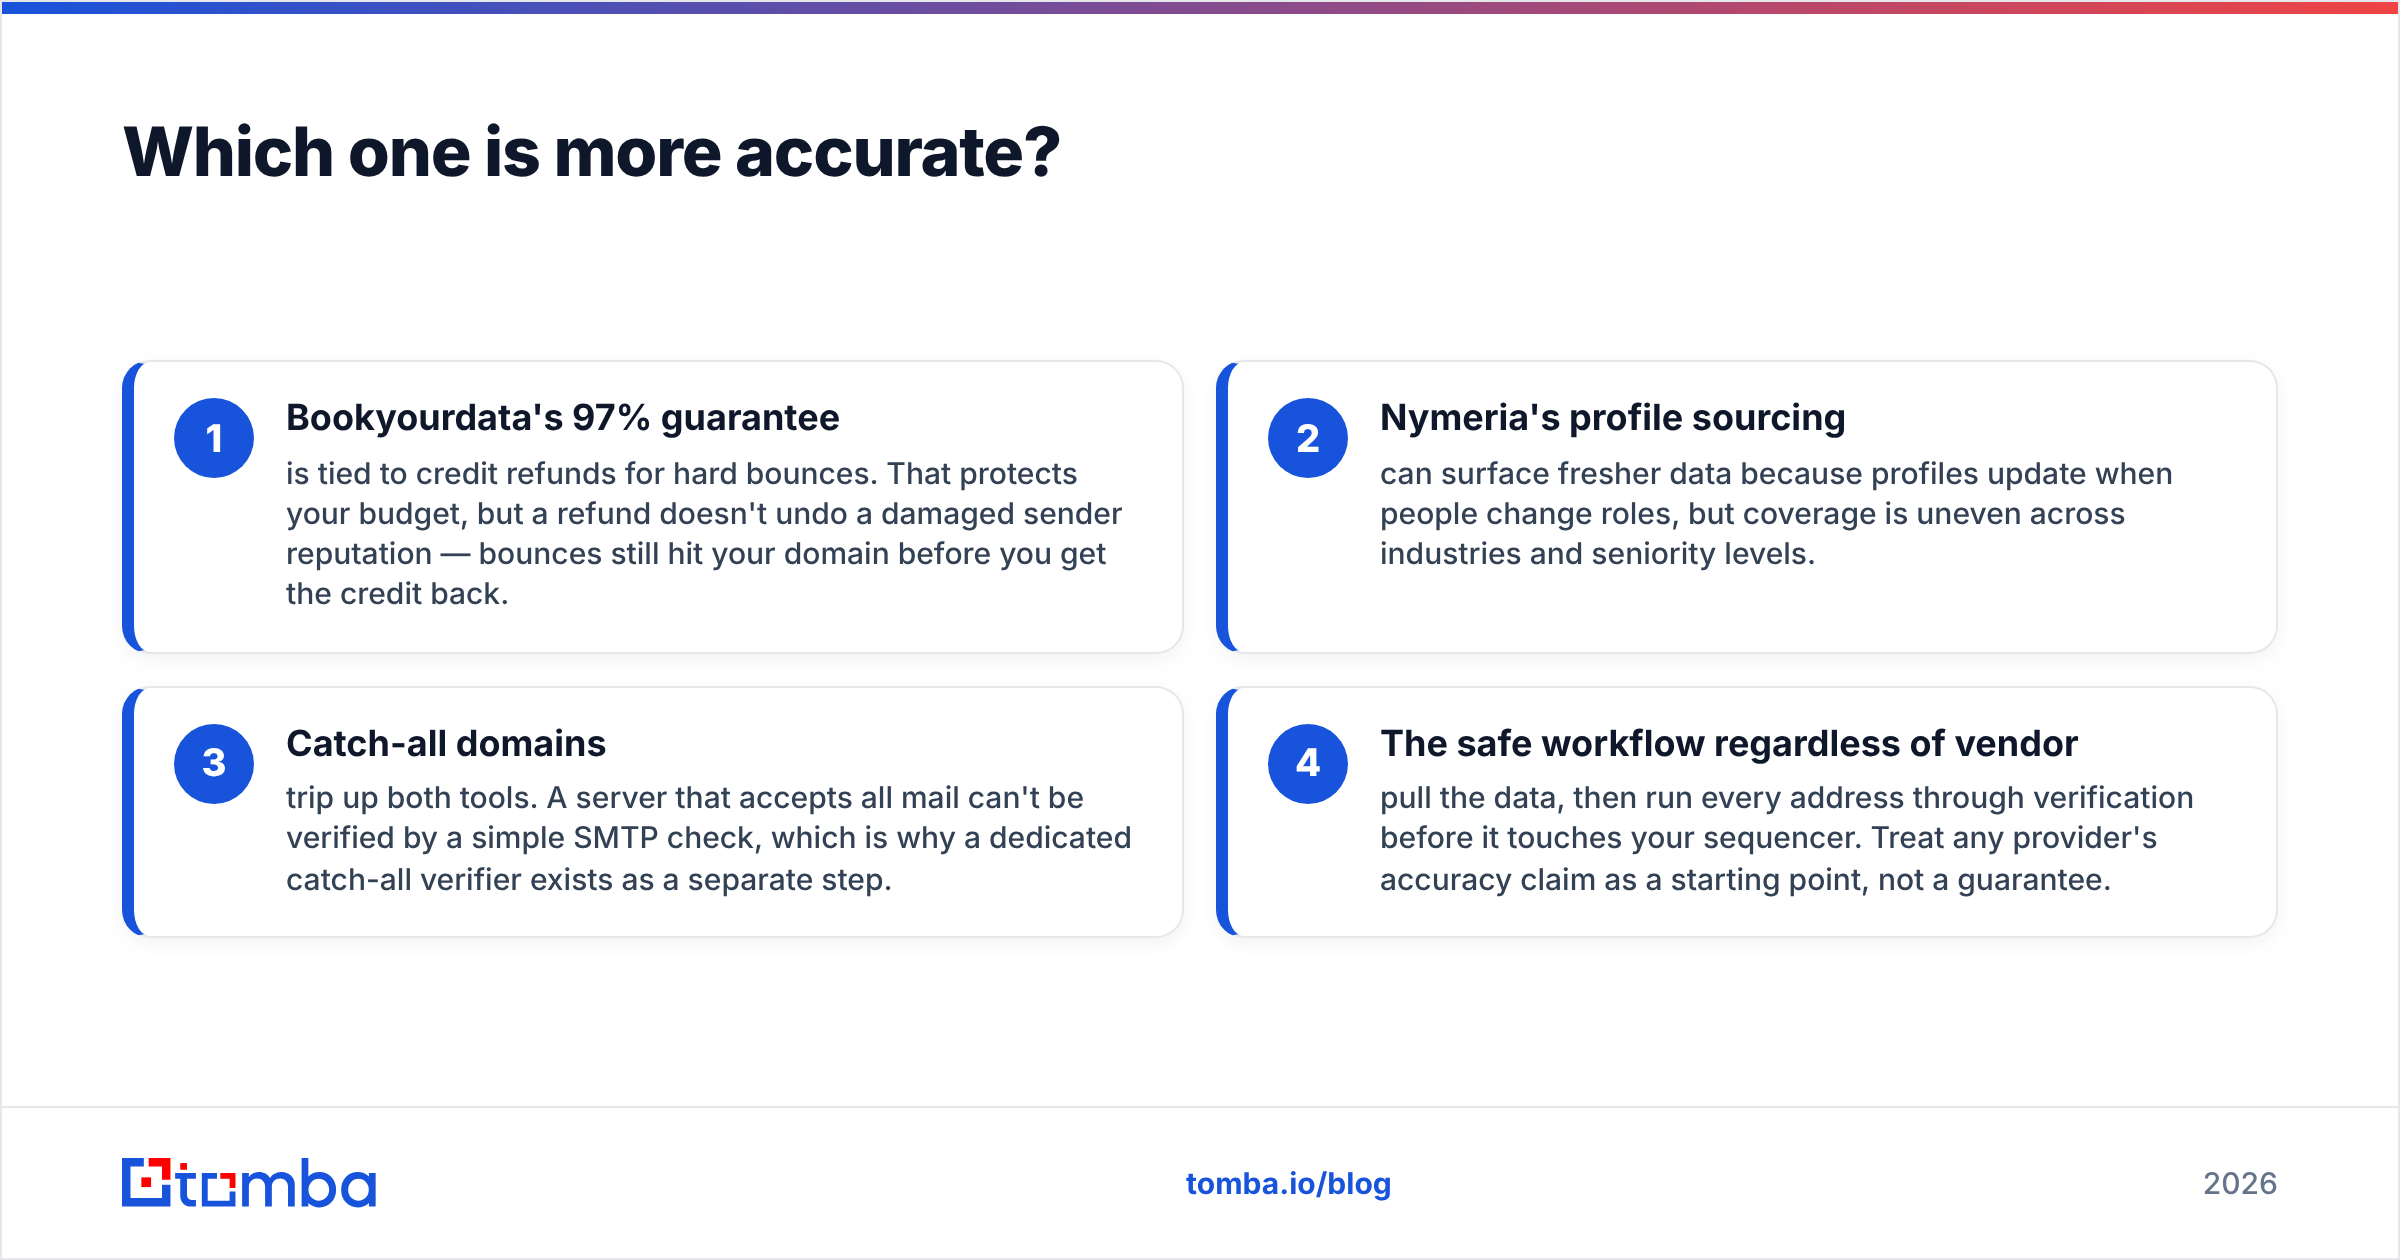Viewport: 2400px width, 1260px height.
Task: Click the blue accent bar on card one
Action: click(x=128, y=507)
